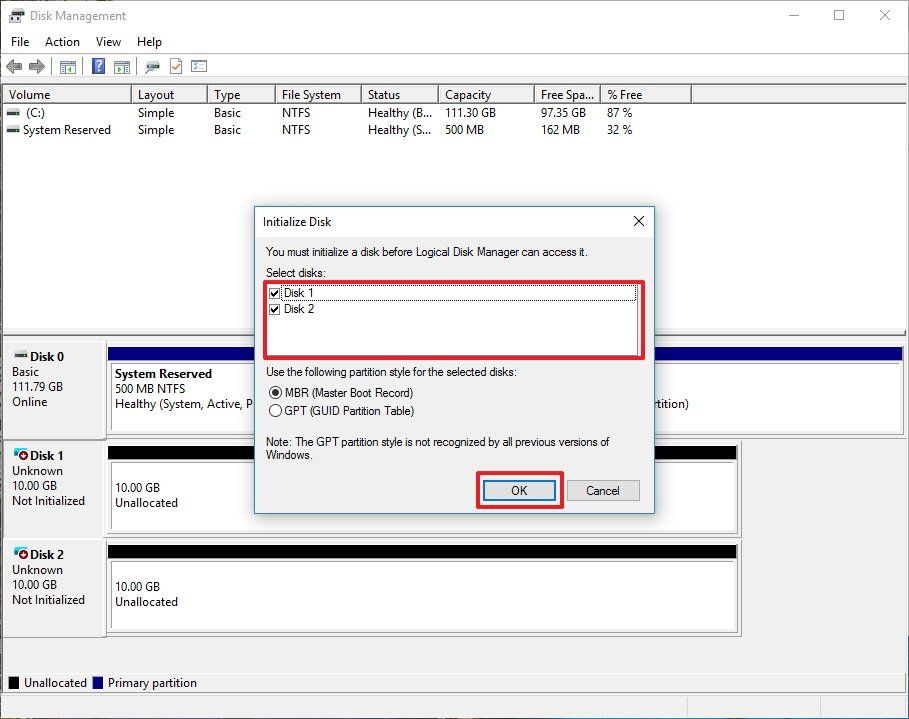Click the System Reserved volume icon

point(11,129)
